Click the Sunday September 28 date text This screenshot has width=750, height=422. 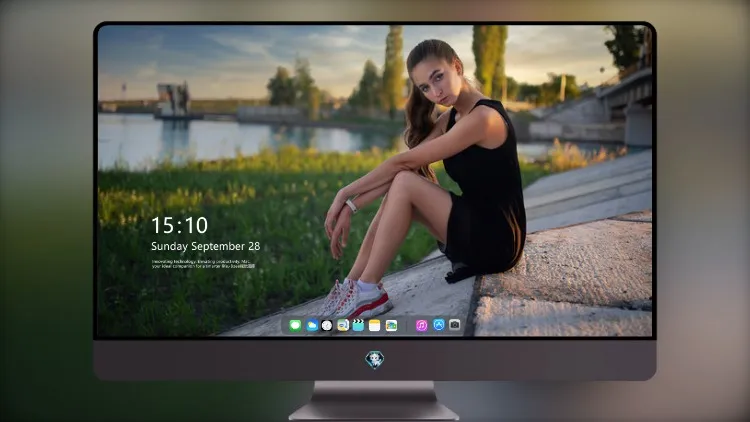pyautogui.click(x=206, y=246)
